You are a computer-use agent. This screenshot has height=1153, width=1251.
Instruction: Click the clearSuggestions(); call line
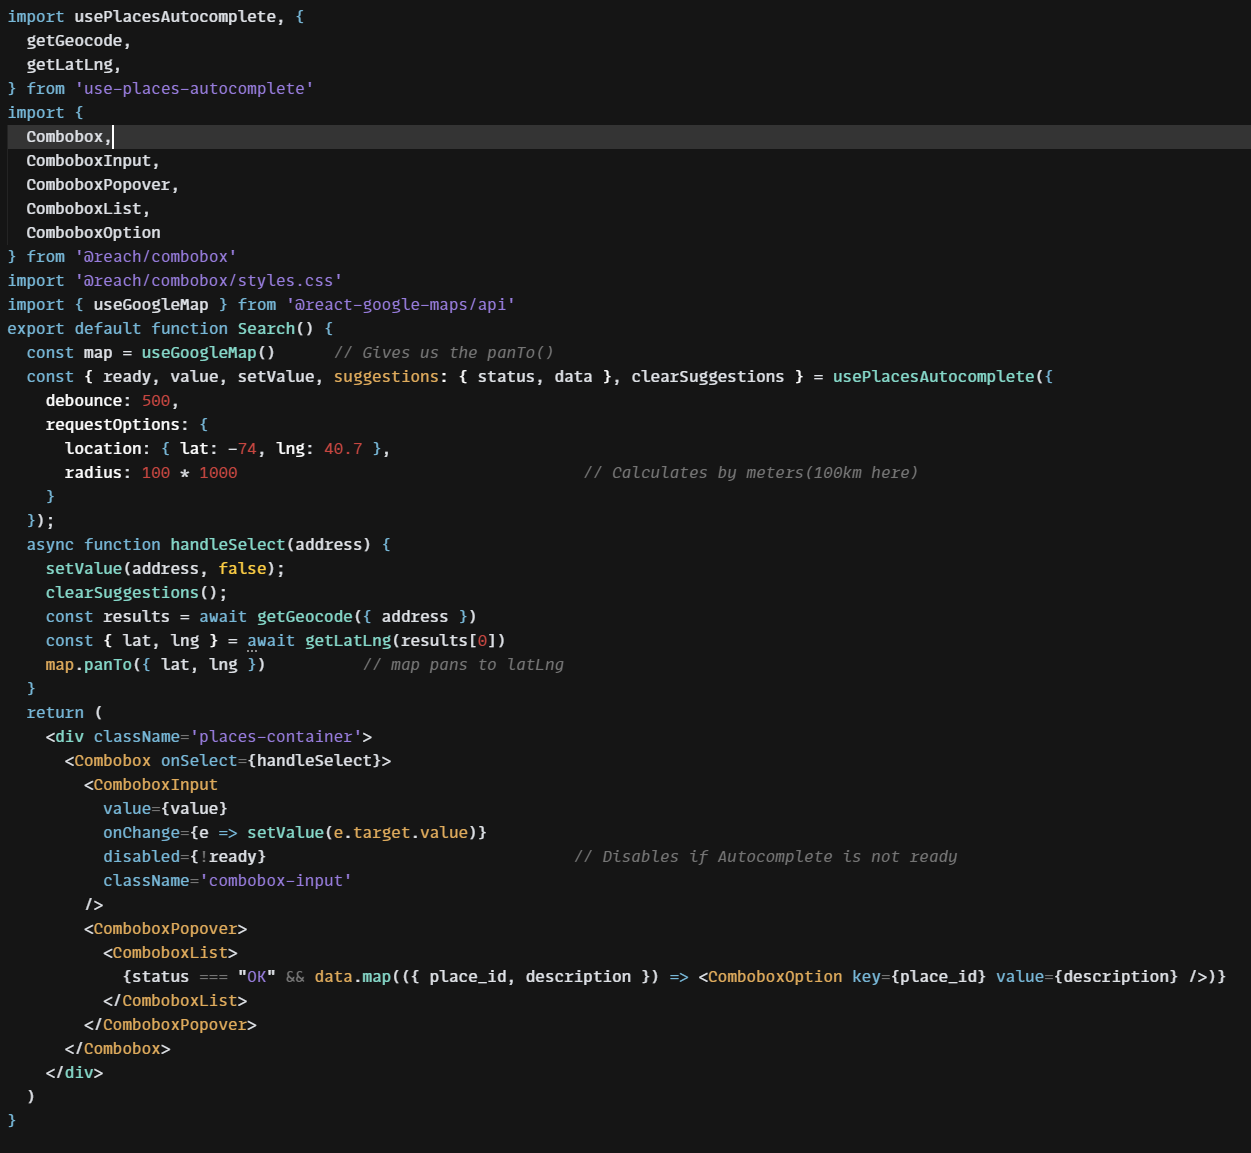136,593
